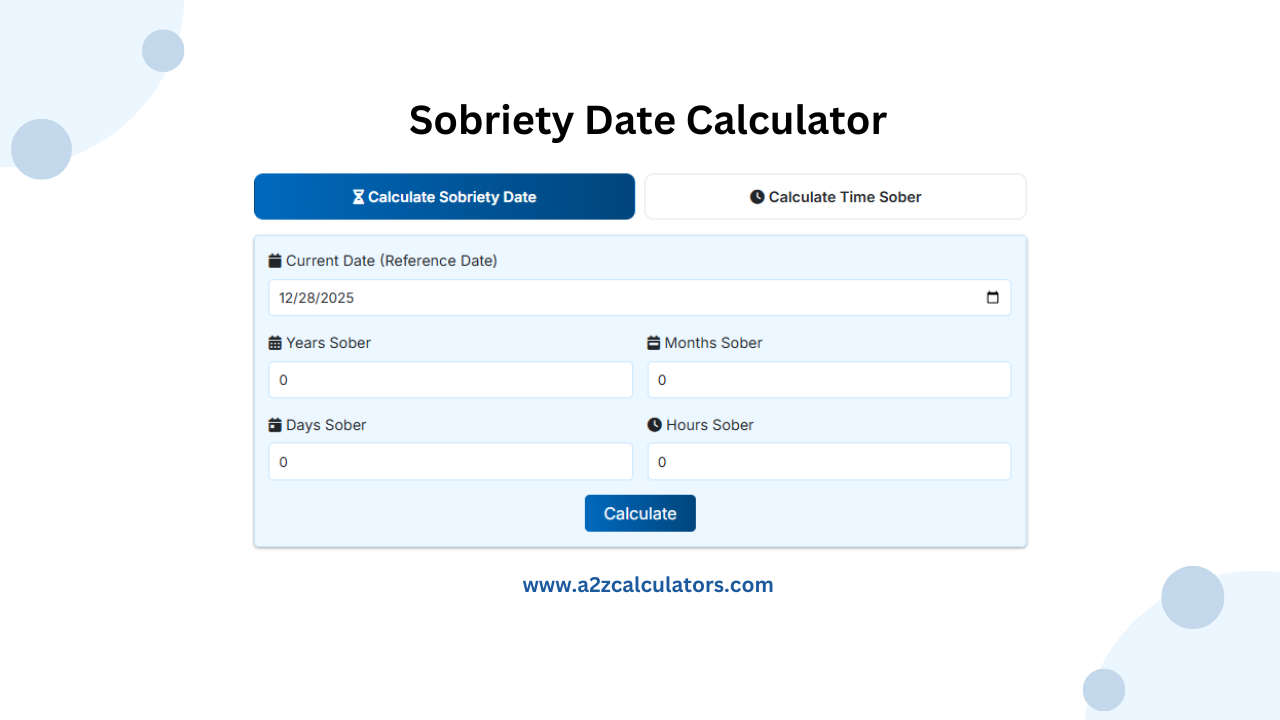The image size is (1280, 720).
Task: Open the date picker calendar icon in the date field
Action: (x=993, y=297)
